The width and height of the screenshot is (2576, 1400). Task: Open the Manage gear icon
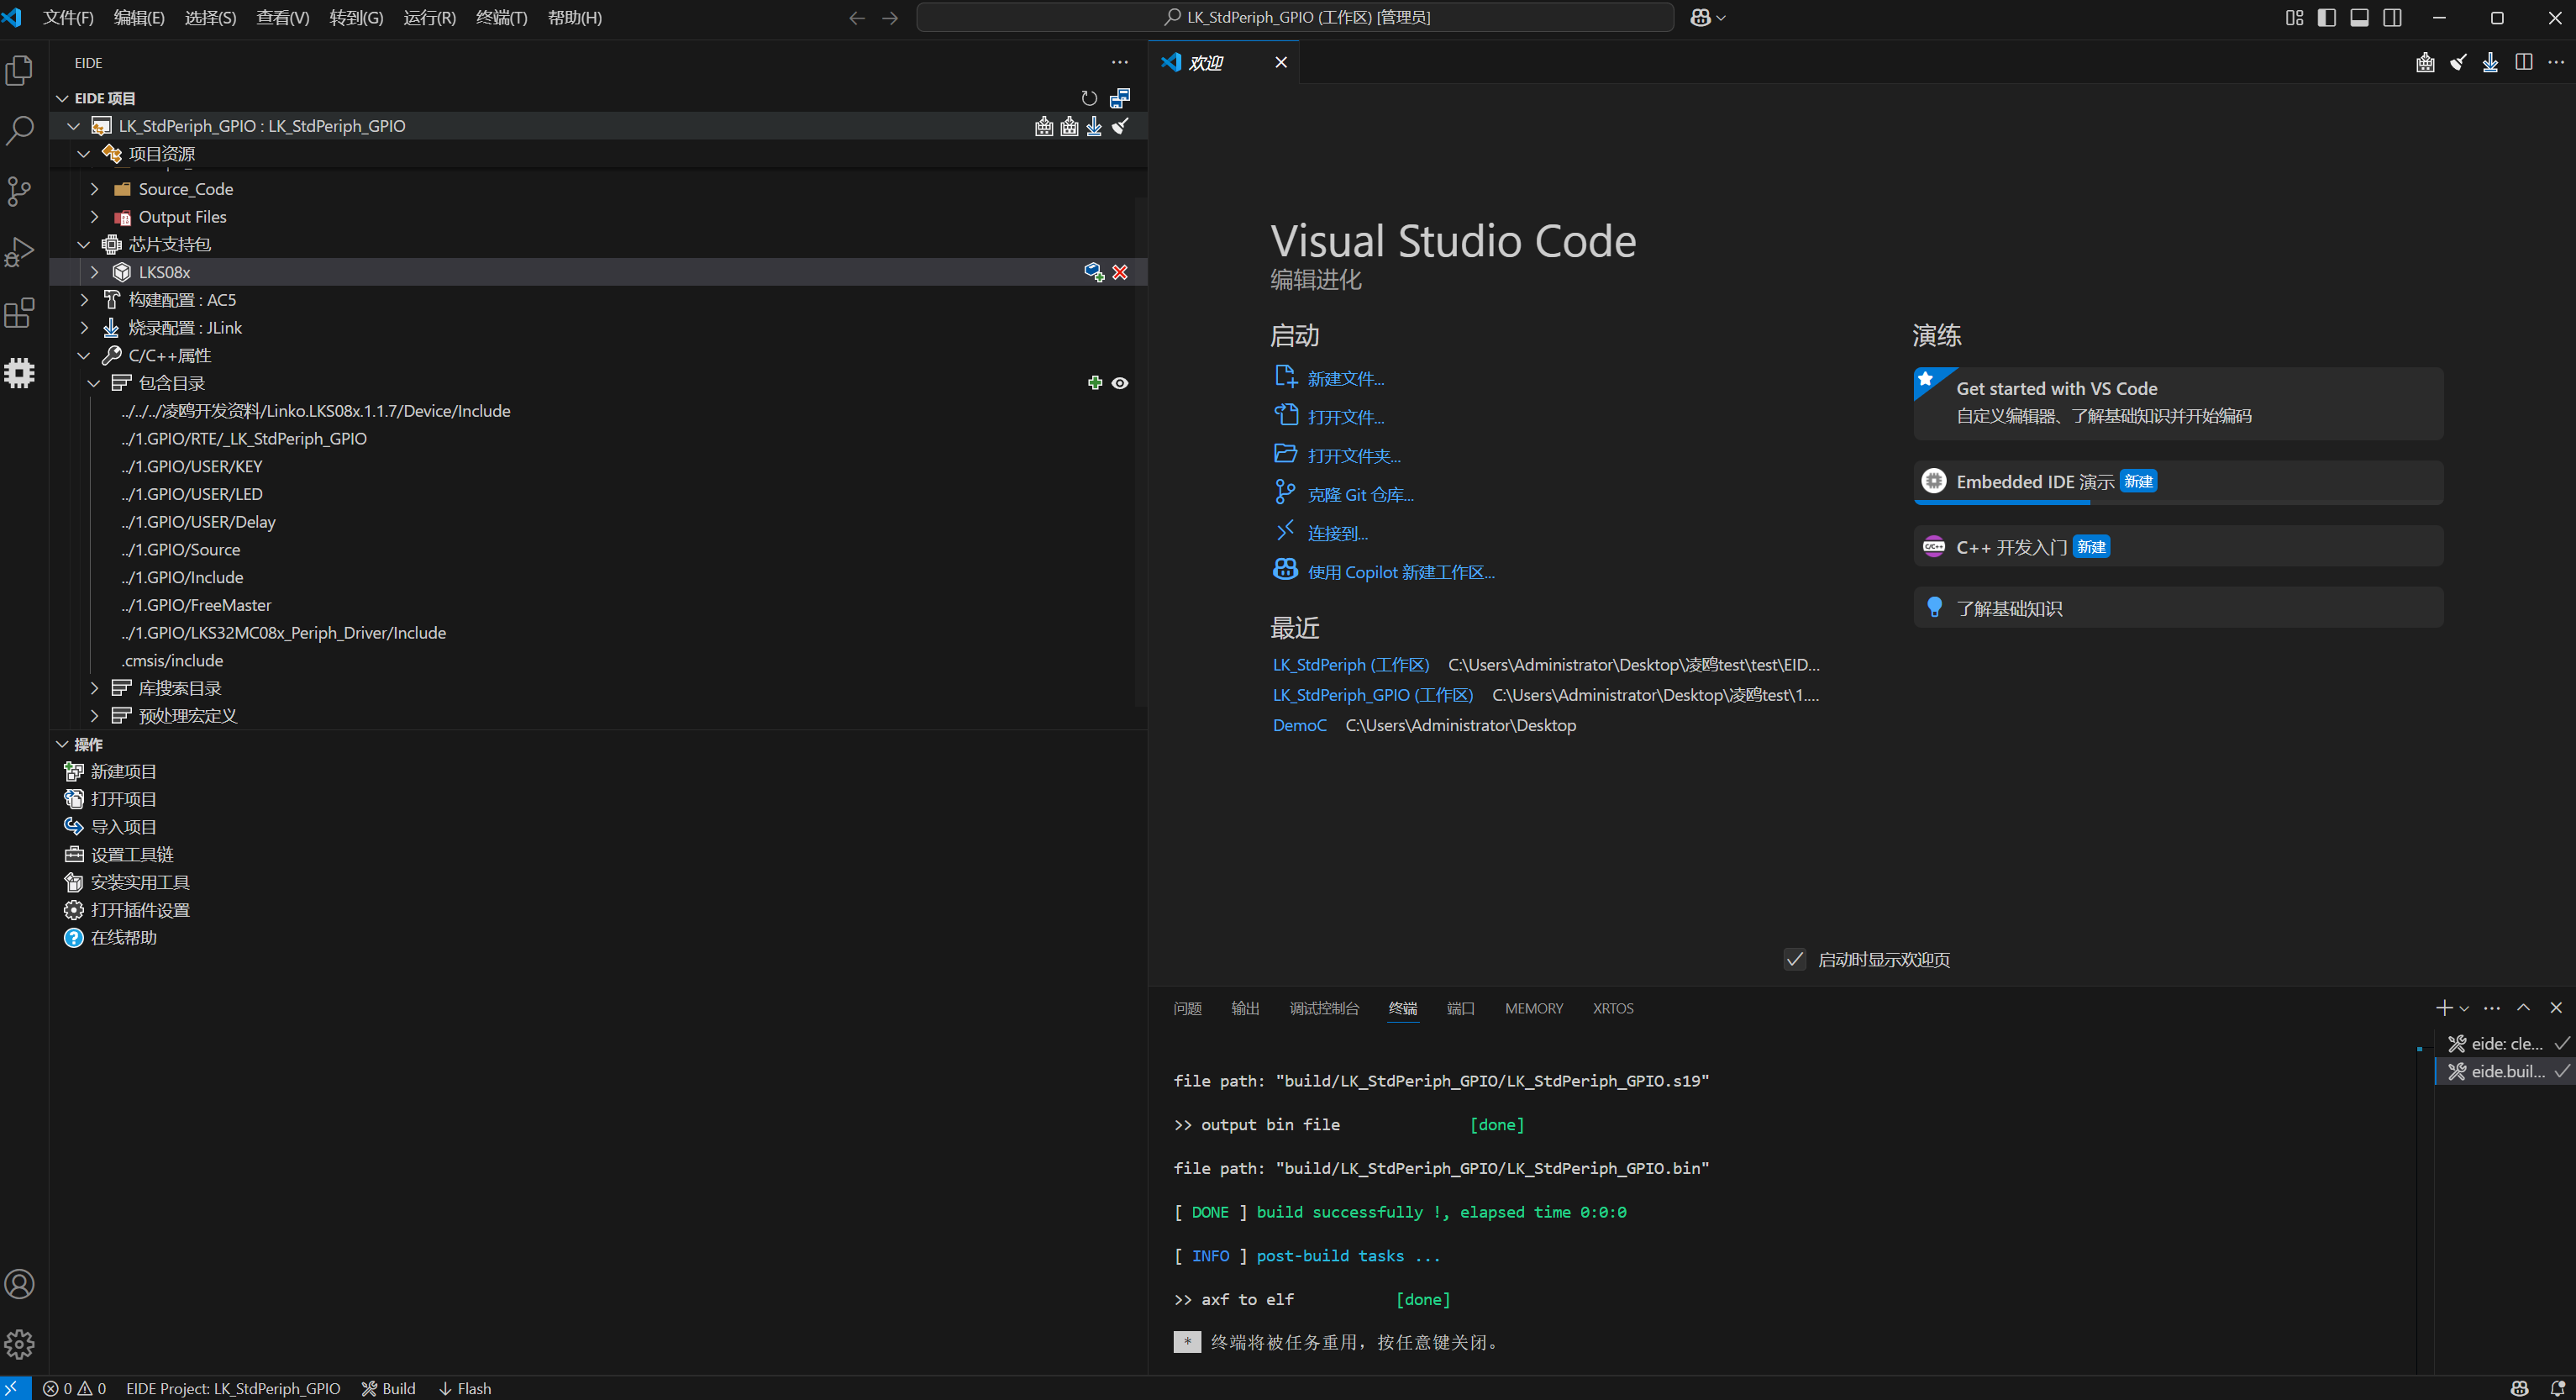point(20,1344)
